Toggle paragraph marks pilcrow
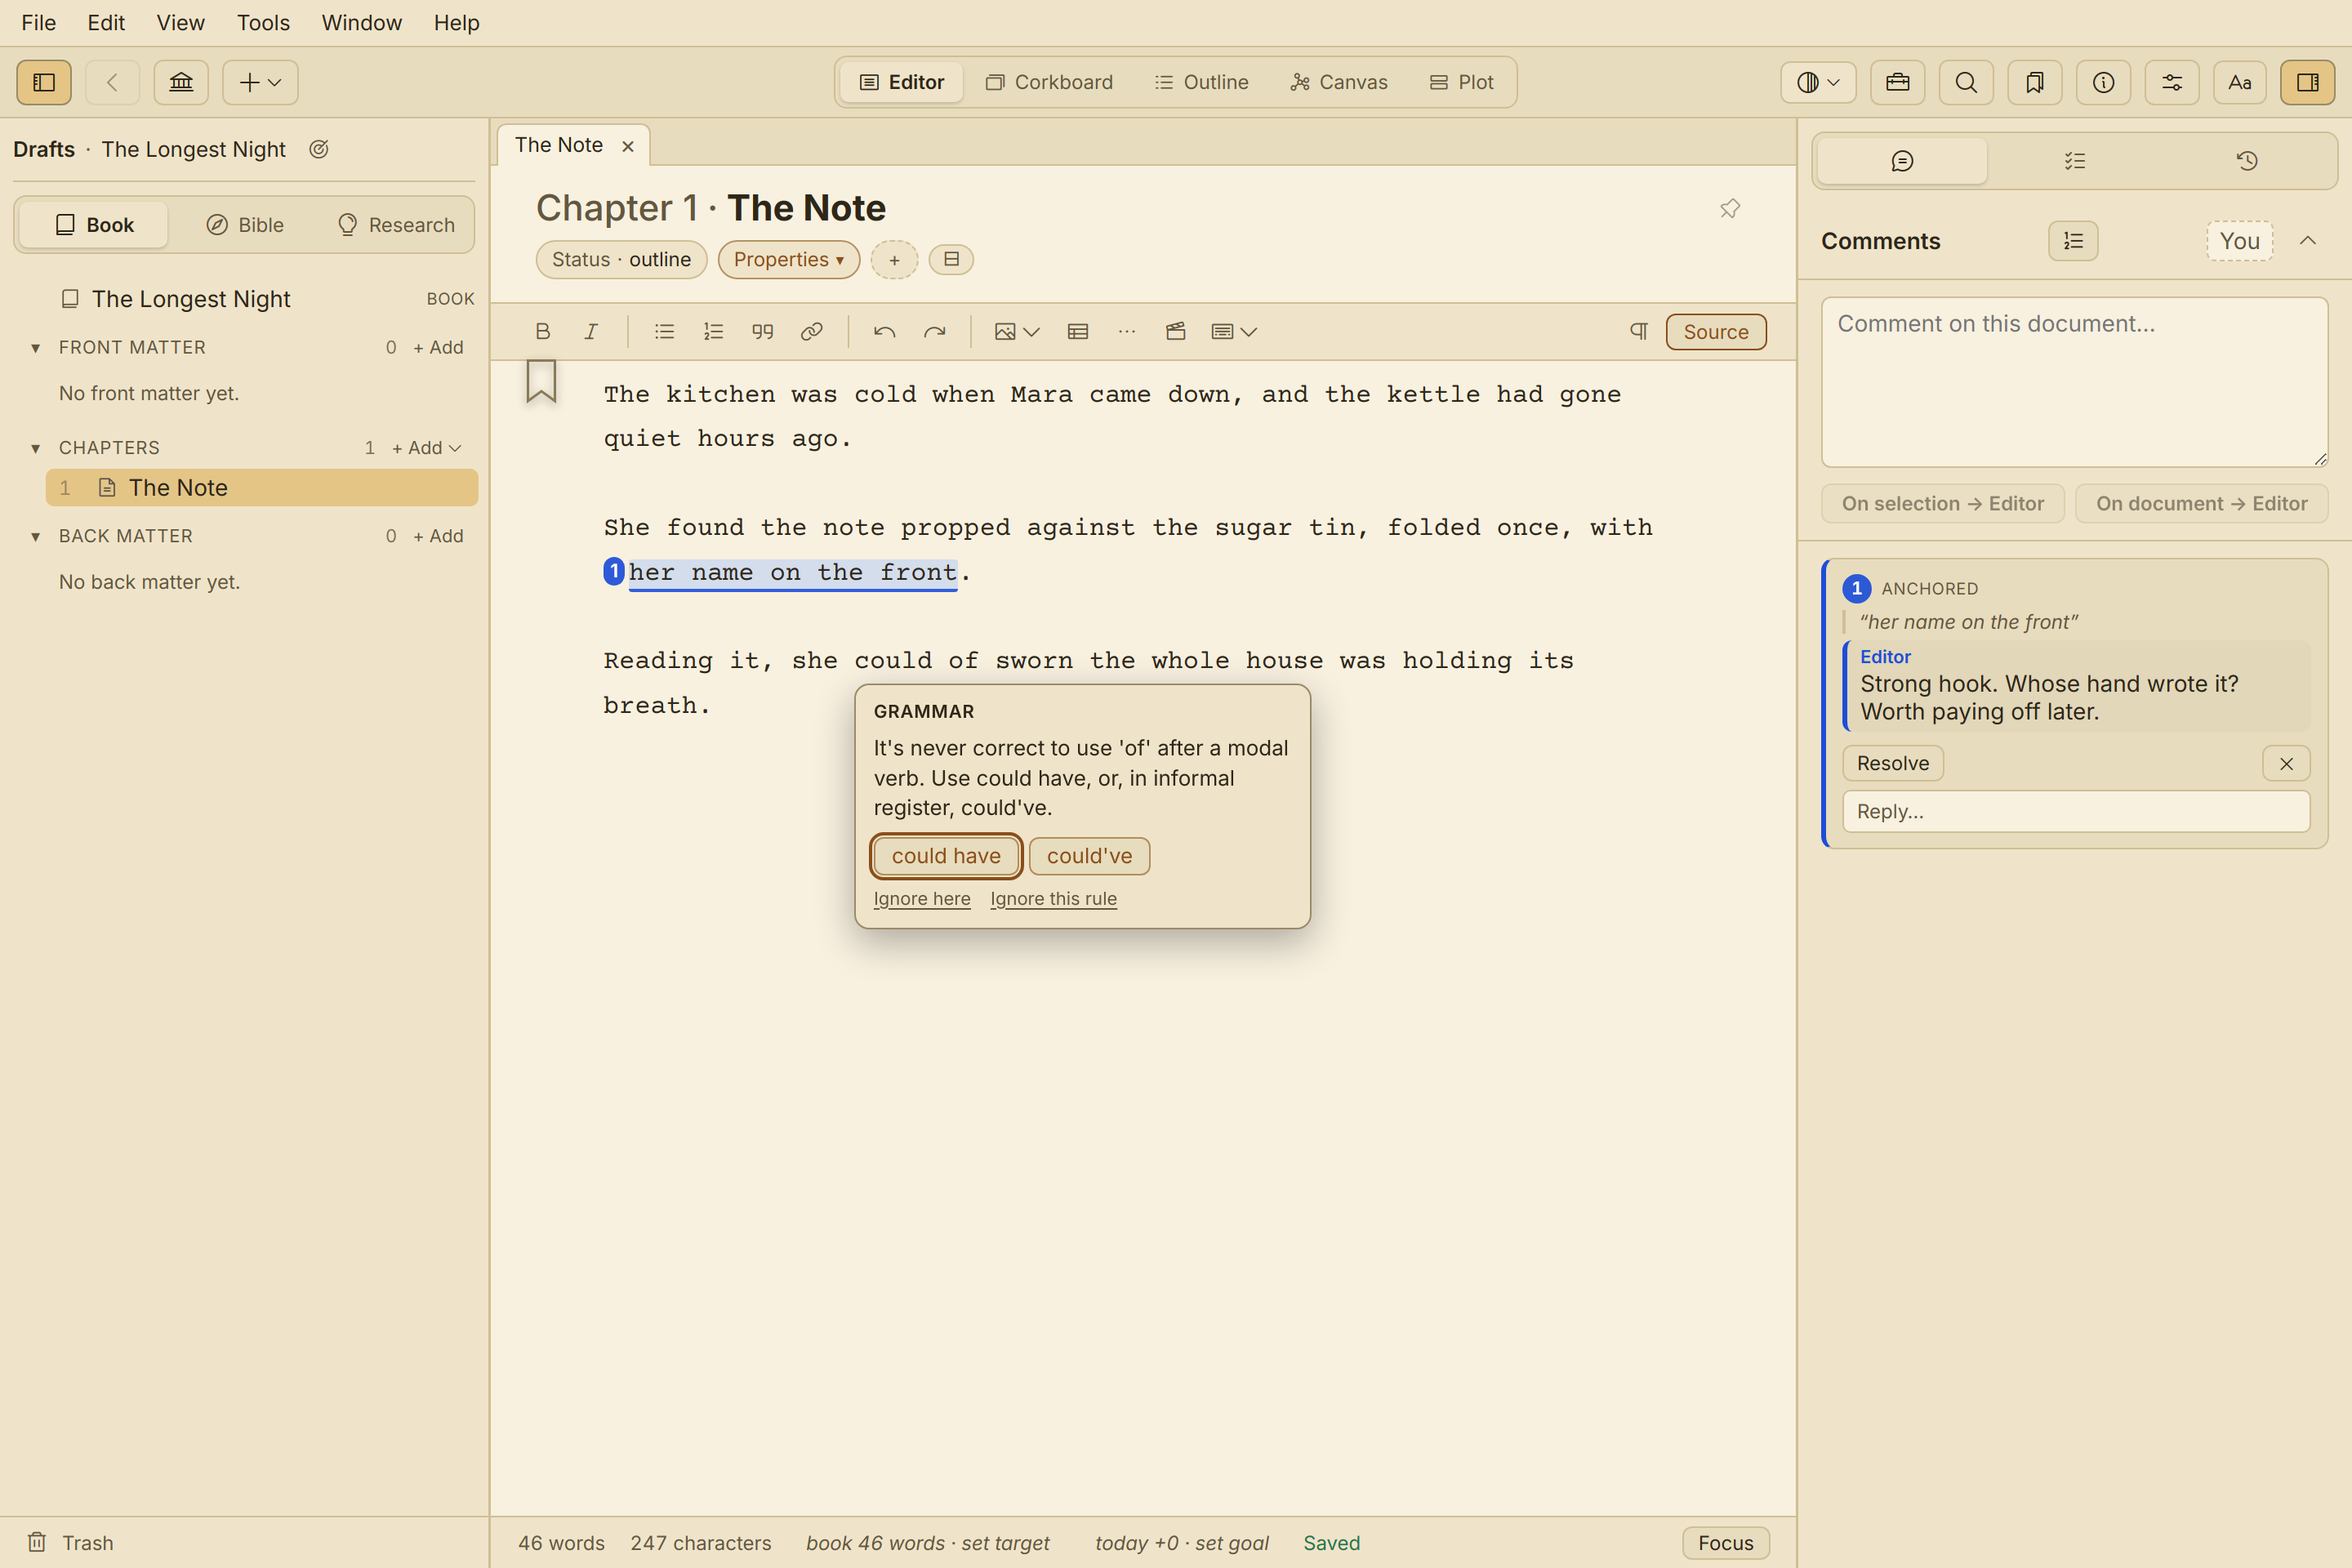 coord(1638,332)
